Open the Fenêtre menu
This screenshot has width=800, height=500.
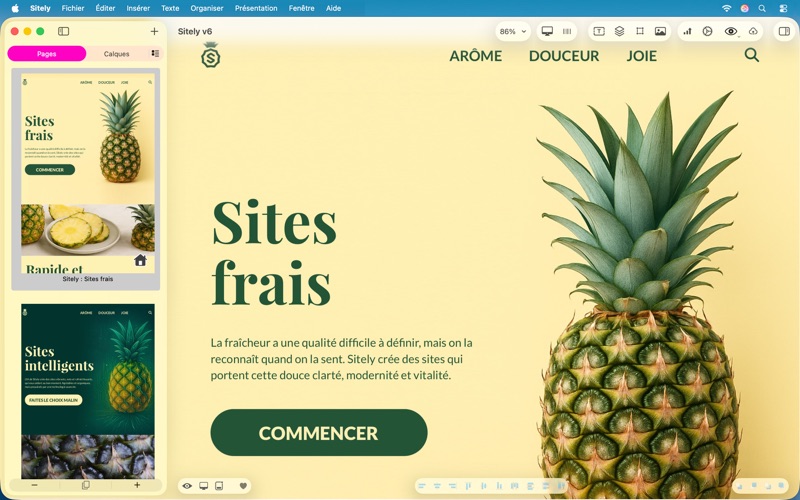pyautogui.click(x=302, y=8)
